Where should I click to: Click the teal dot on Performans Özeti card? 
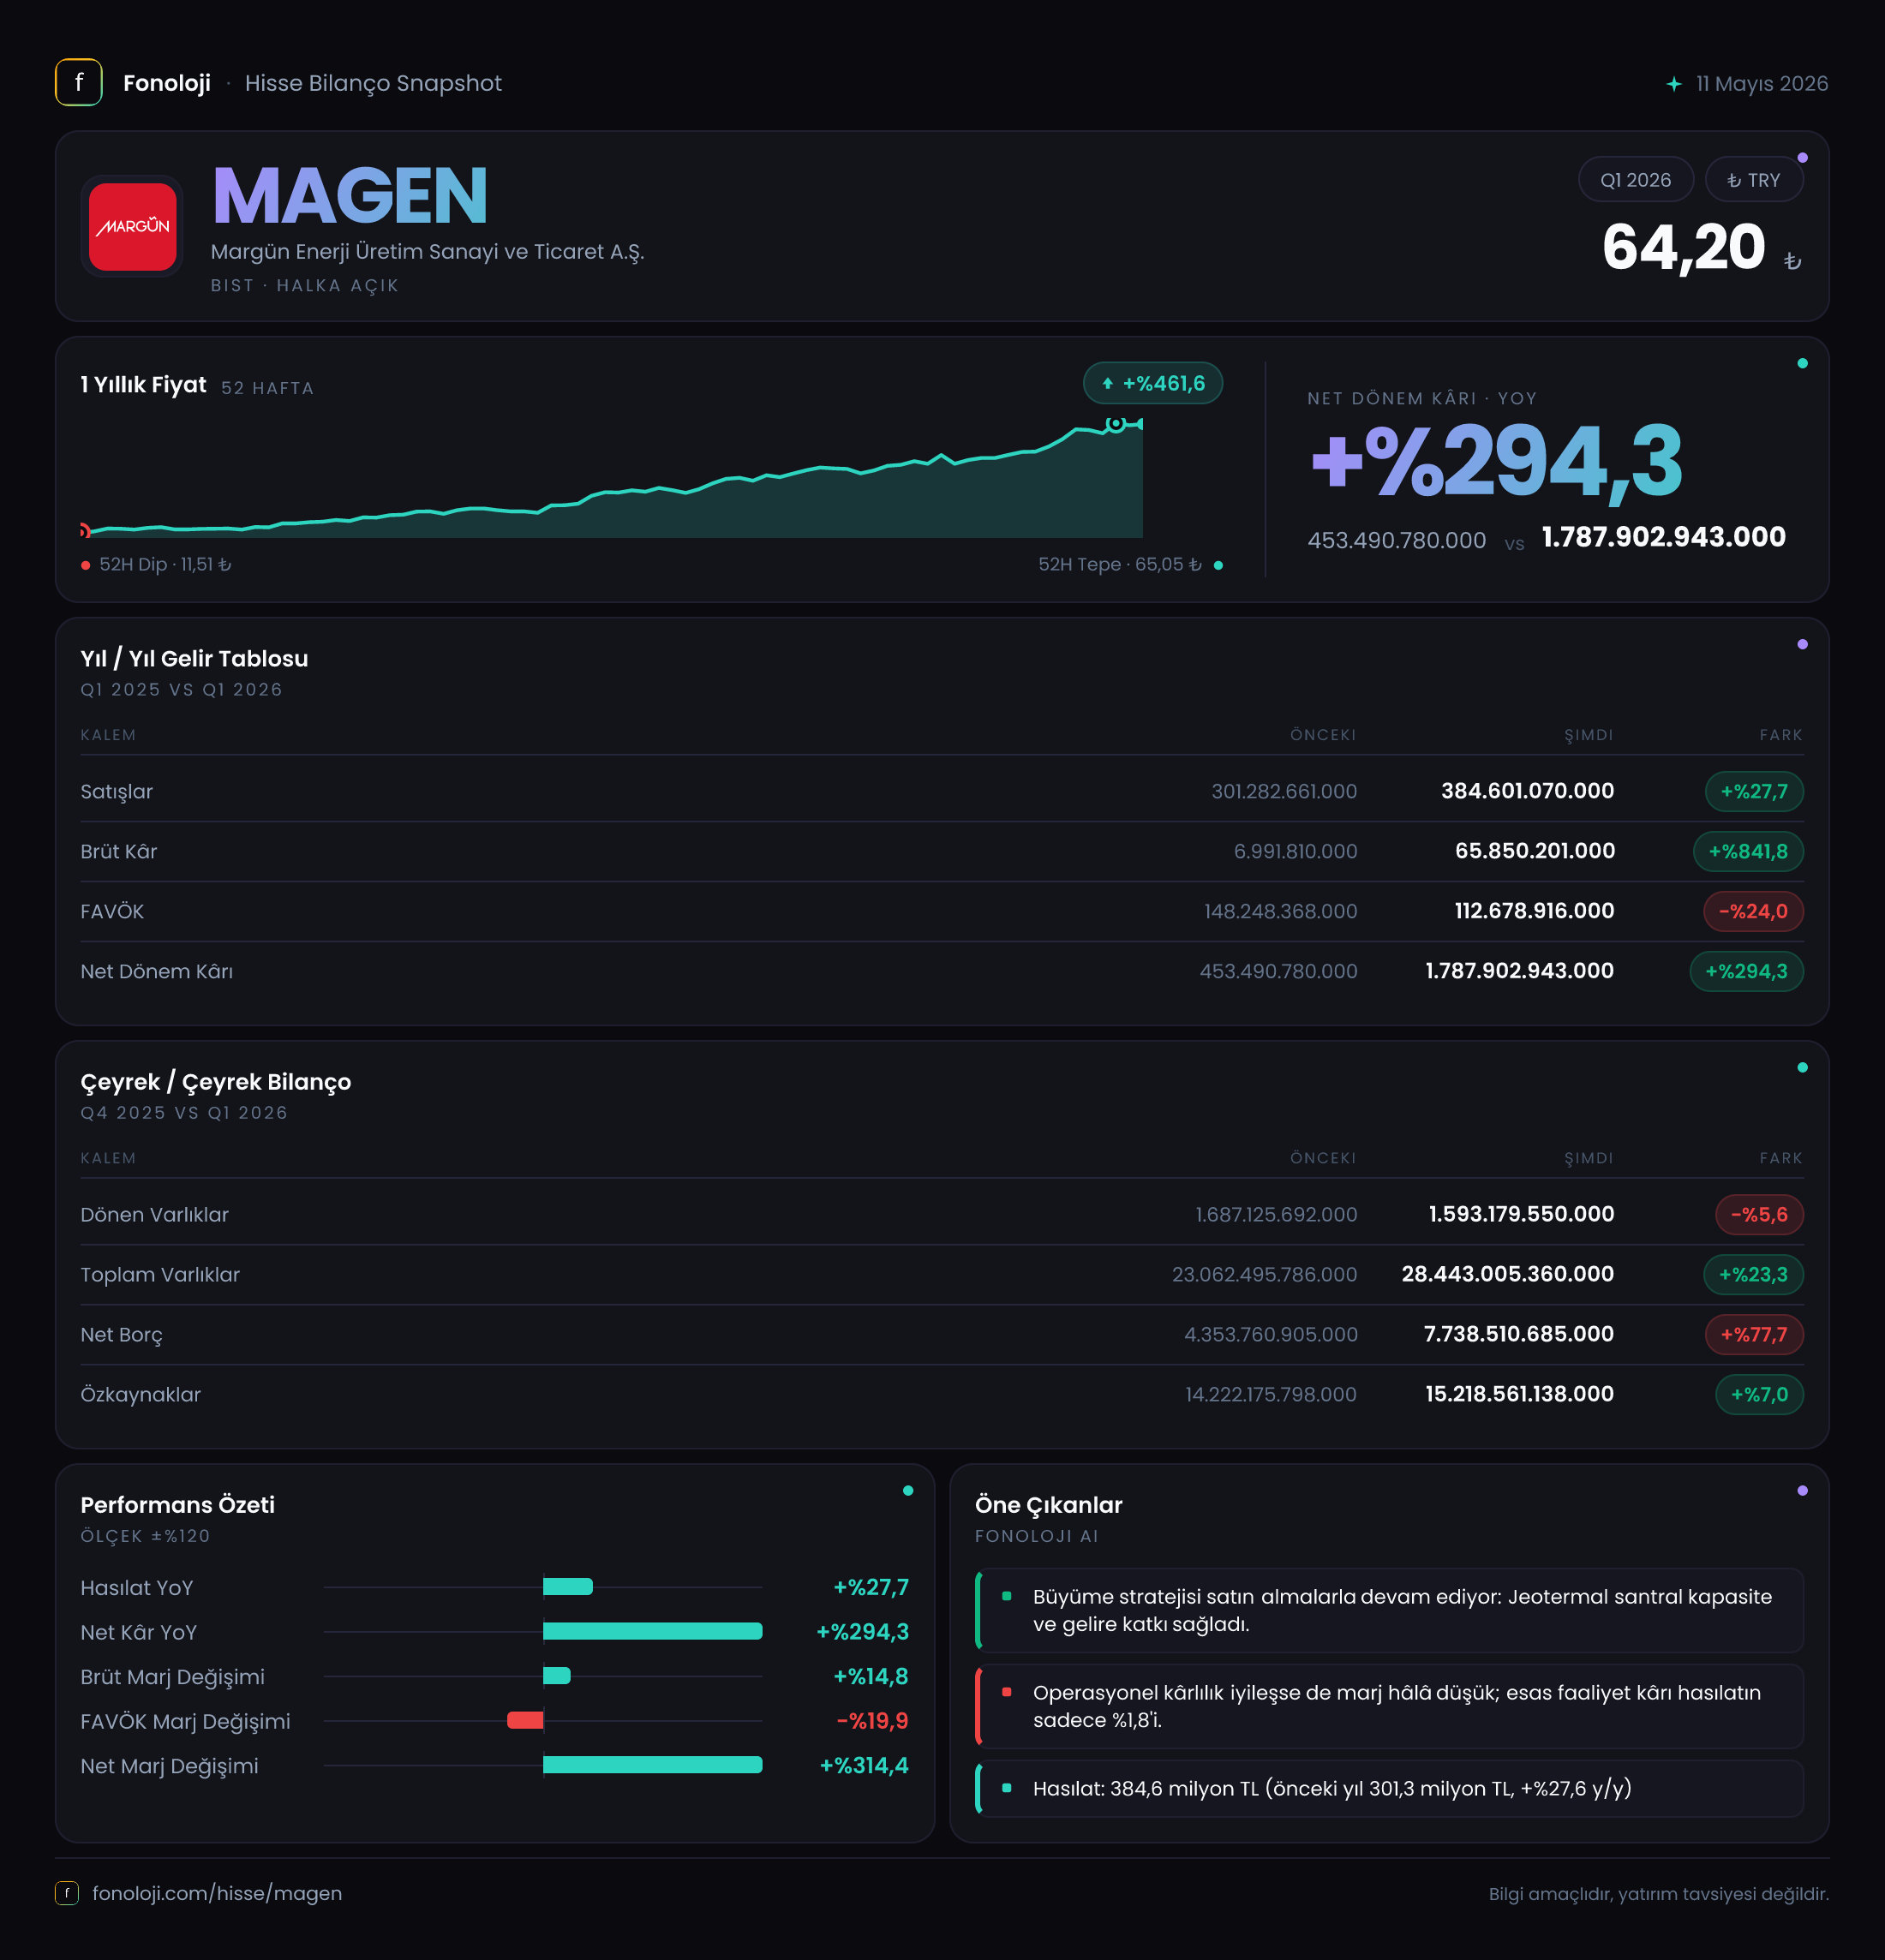point(908,1490)
